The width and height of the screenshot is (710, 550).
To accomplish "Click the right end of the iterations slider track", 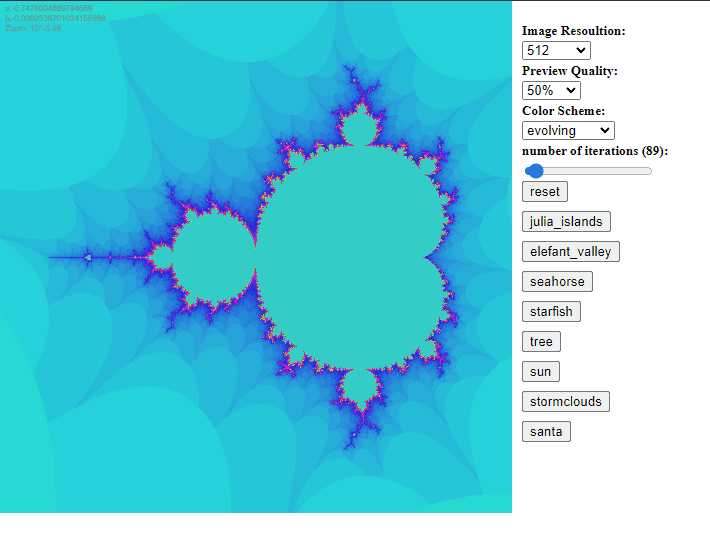I will [x=650, y=171].
